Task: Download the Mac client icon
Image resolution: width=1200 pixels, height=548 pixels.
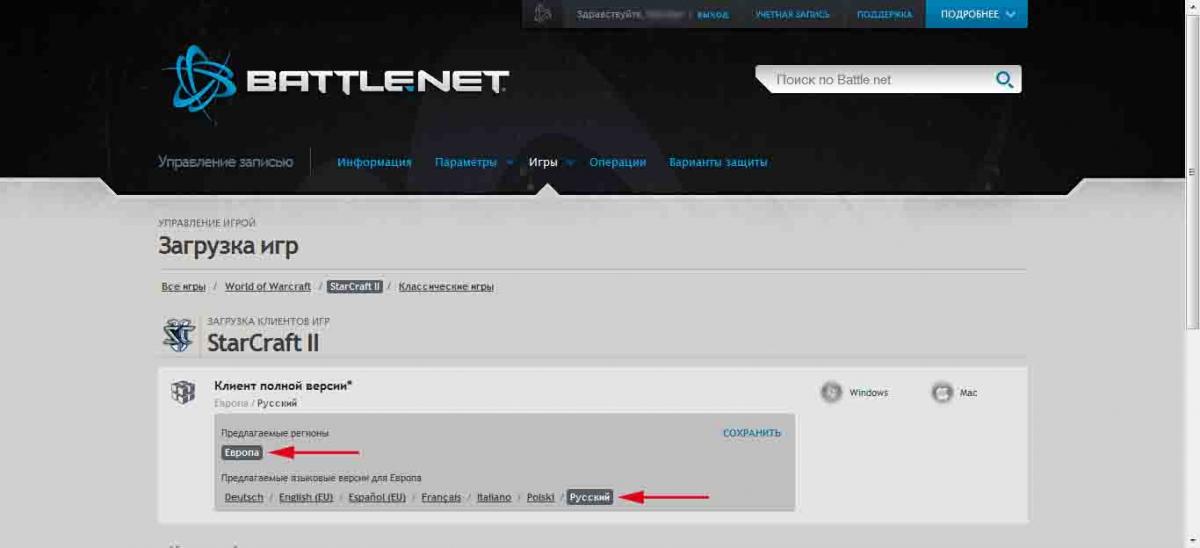Action: [942, 392]
